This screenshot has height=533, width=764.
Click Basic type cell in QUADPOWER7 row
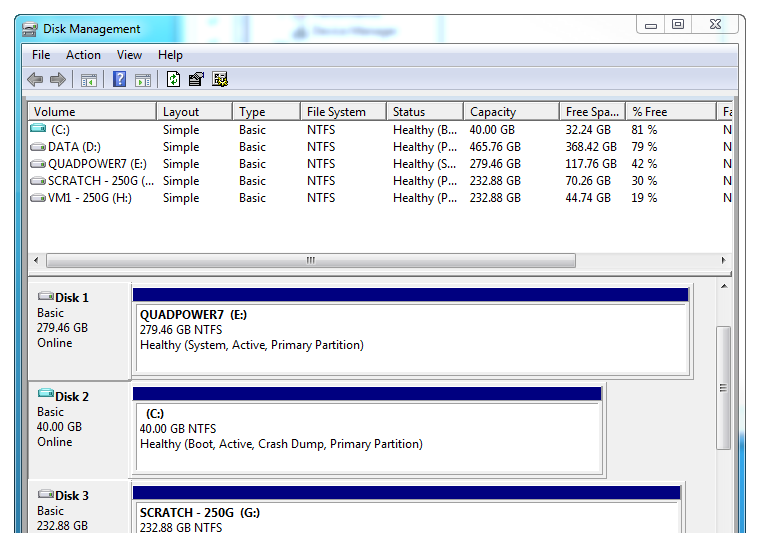click(x=252, y=164)
